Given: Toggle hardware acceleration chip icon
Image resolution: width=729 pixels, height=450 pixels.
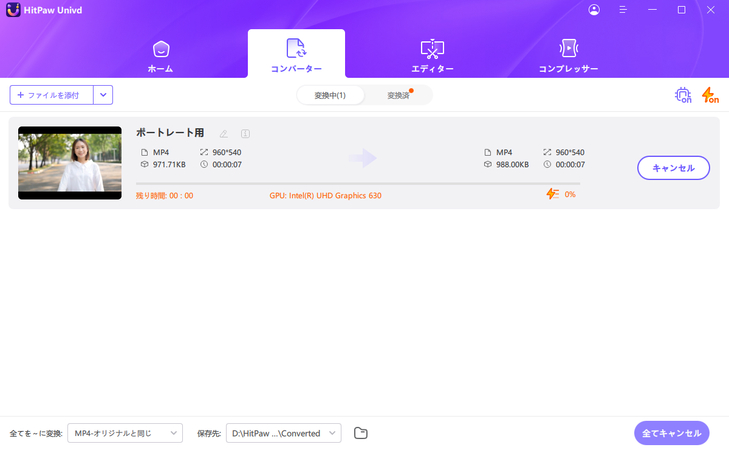Looking at the screenshot, I should coord(683,95).
